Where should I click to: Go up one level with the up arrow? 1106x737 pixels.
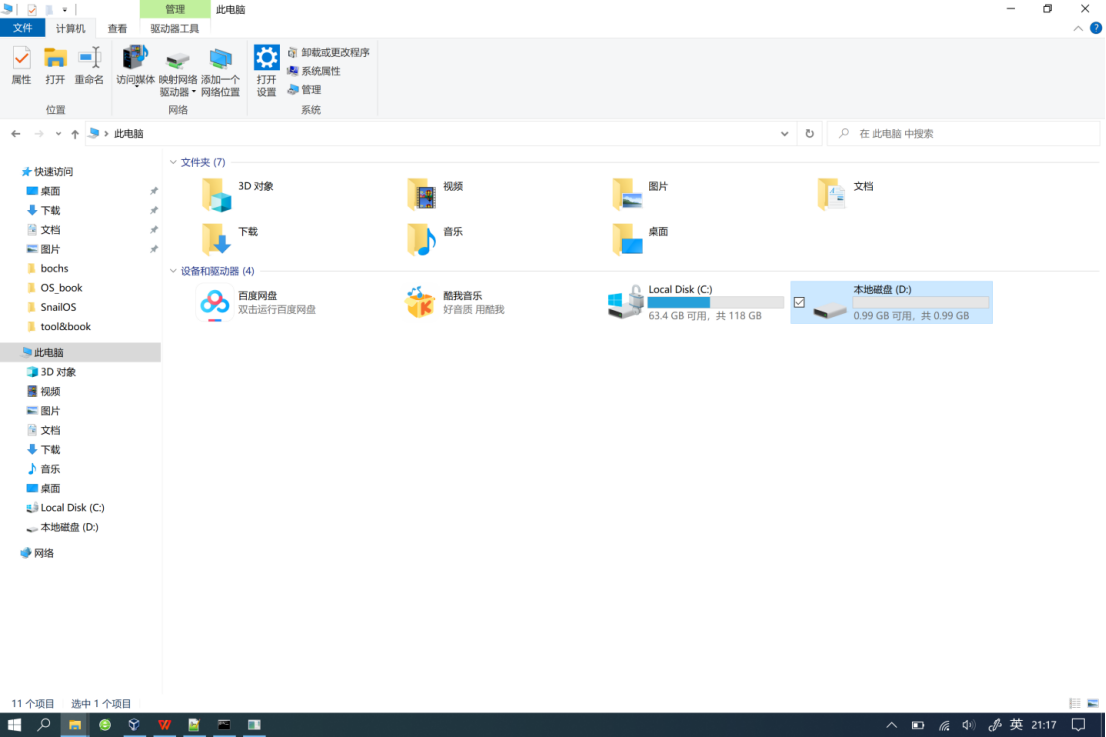click(75, 133)
